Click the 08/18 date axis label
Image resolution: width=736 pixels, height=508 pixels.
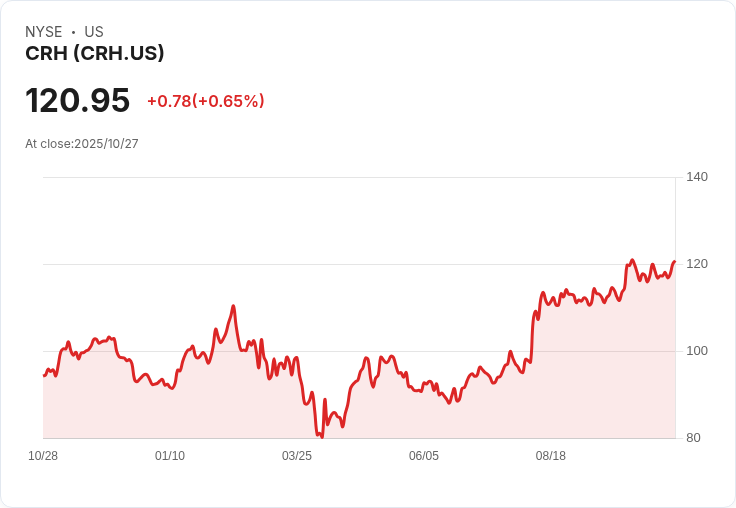[551, 456]
